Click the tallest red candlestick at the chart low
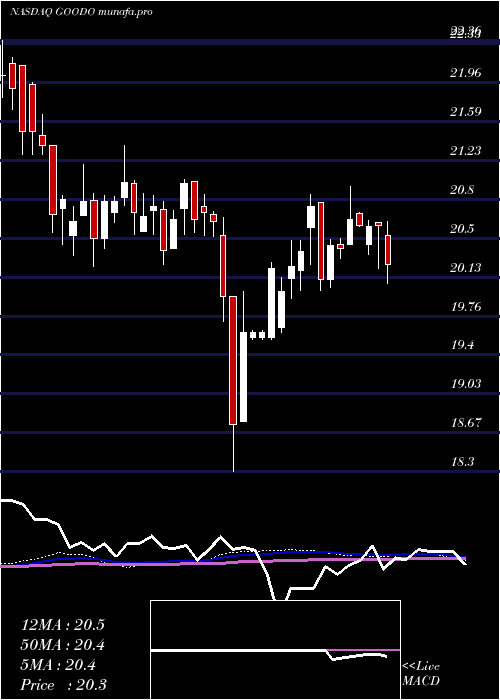The height and width of the screenshot is (700, 500). click(233, 360)
